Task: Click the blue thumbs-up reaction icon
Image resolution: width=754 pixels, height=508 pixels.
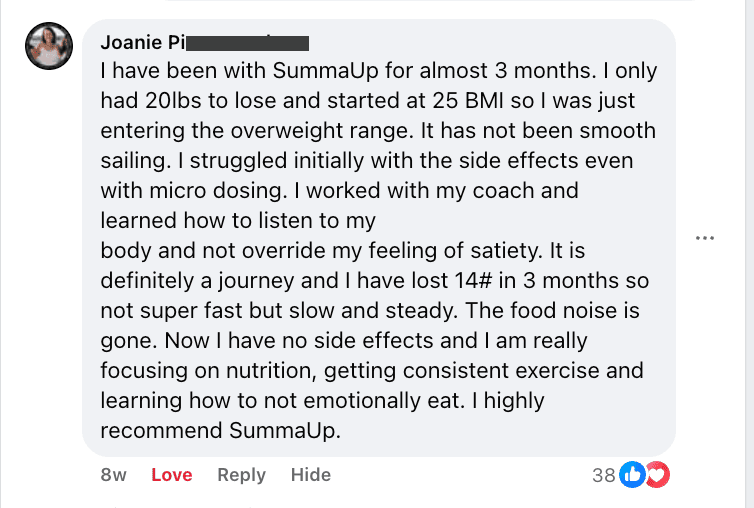Action: pos(633,475)
